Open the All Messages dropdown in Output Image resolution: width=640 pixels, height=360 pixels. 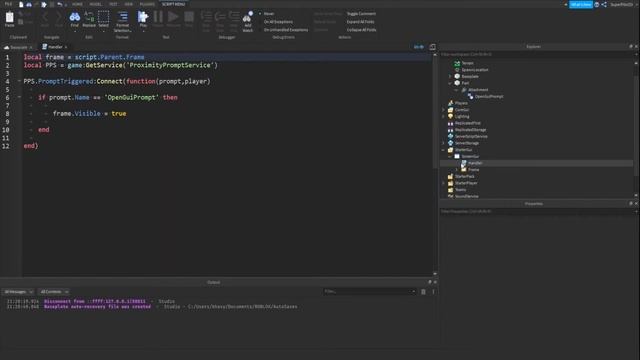(x=18, y=292)
